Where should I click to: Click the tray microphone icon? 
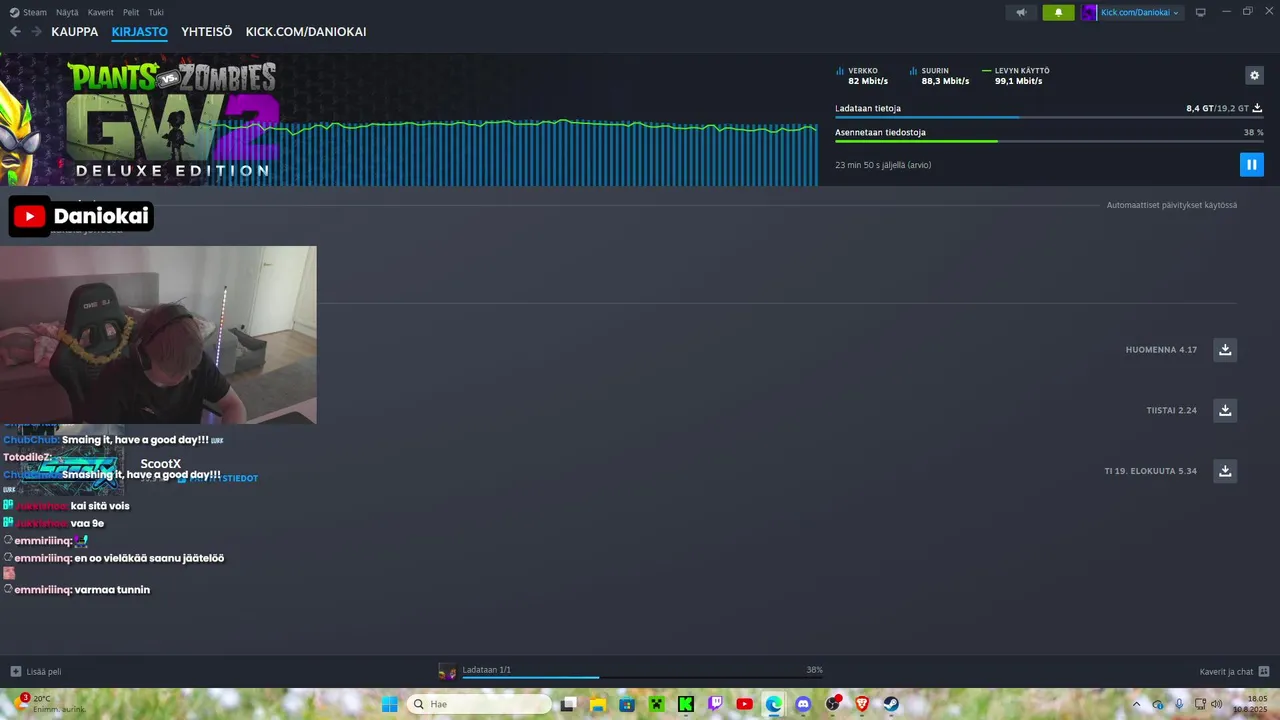click(x=1179, y=704)
